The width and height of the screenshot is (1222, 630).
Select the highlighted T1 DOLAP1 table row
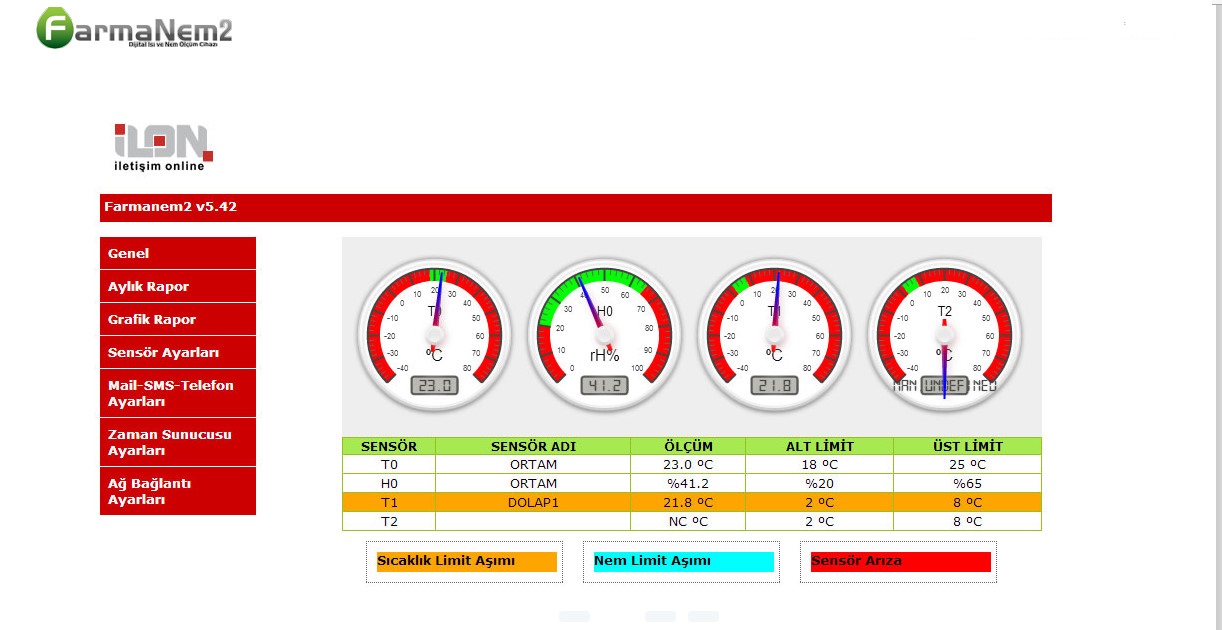(692, 502)
